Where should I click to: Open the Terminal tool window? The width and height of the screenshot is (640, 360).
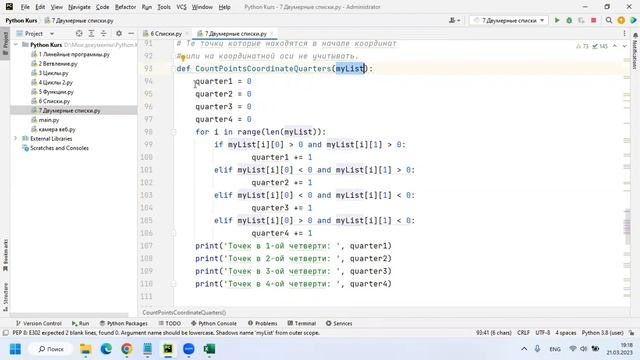(x=302, y=323)
